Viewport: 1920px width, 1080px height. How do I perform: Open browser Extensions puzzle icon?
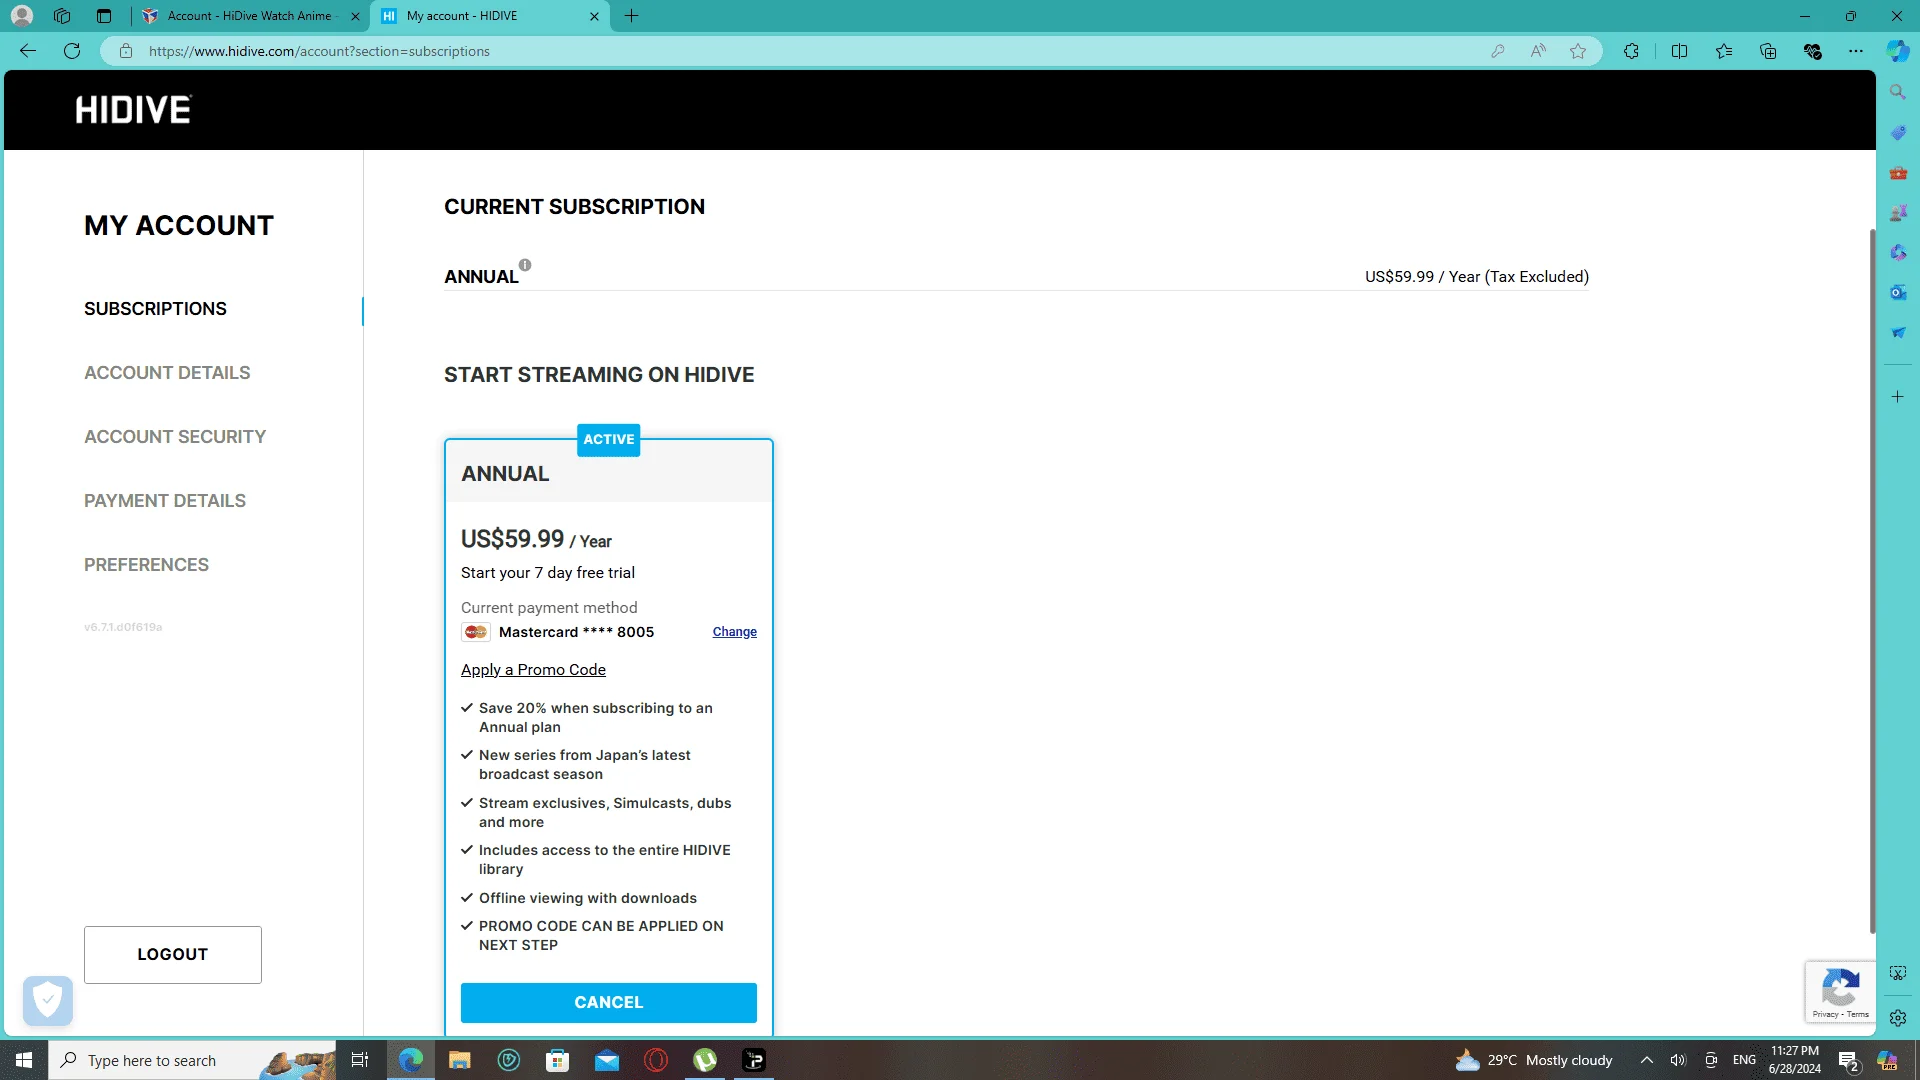[1631, 51]
